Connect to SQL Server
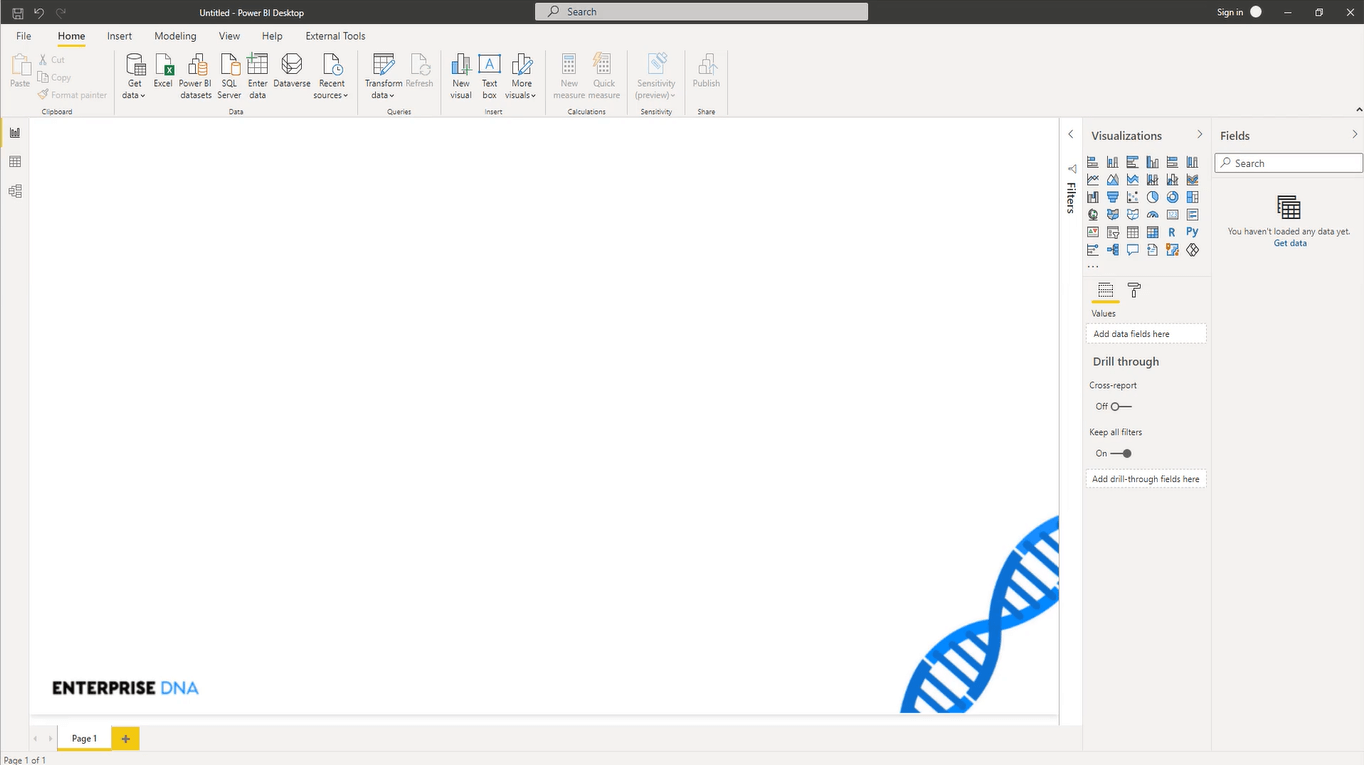 tap(230, 76)
